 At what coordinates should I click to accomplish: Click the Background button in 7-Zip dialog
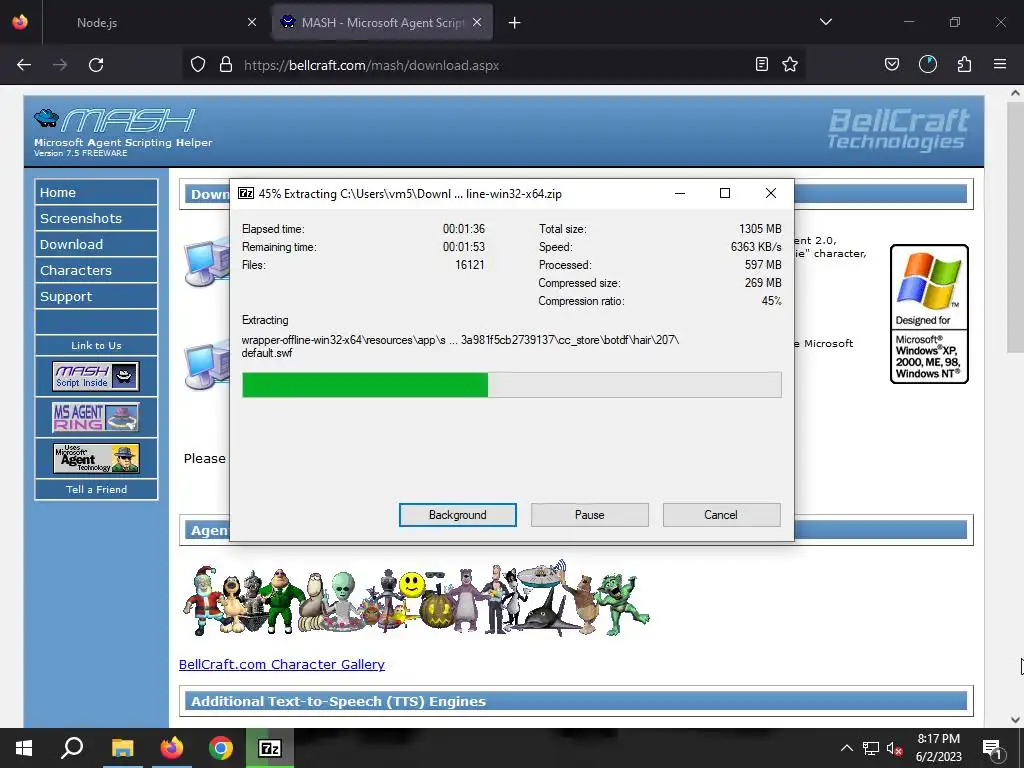click(458, 515)
